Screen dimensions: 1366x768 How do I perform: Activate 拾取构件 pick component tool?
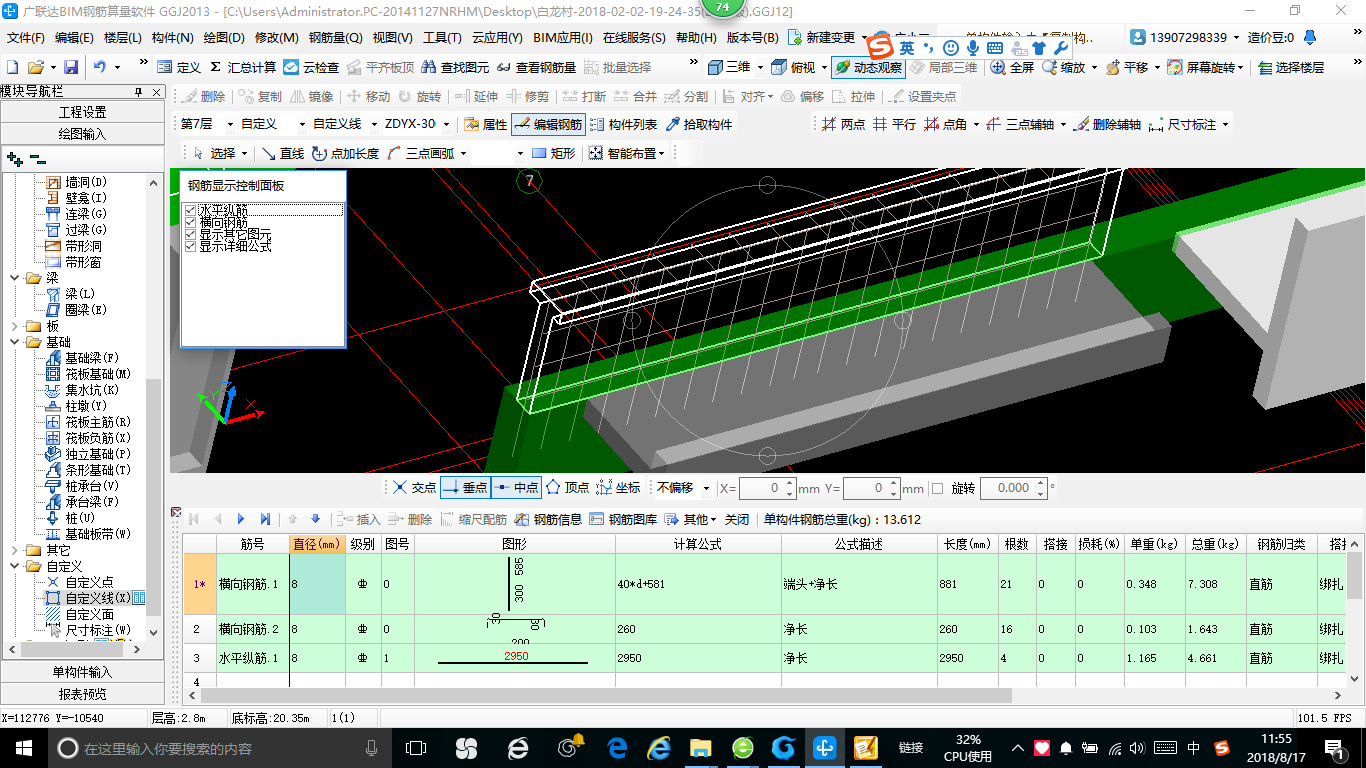tap(699, 124)
